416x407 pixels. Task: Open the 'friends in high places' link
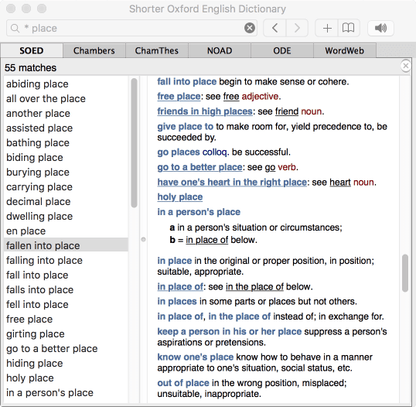pyautogui.click(x=205, y=111)
